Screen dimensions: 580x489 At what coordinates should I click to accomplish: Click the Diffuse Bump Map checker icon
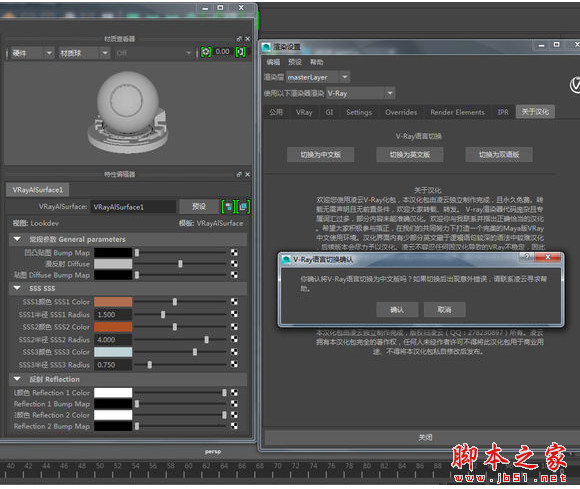pos(234,275)
